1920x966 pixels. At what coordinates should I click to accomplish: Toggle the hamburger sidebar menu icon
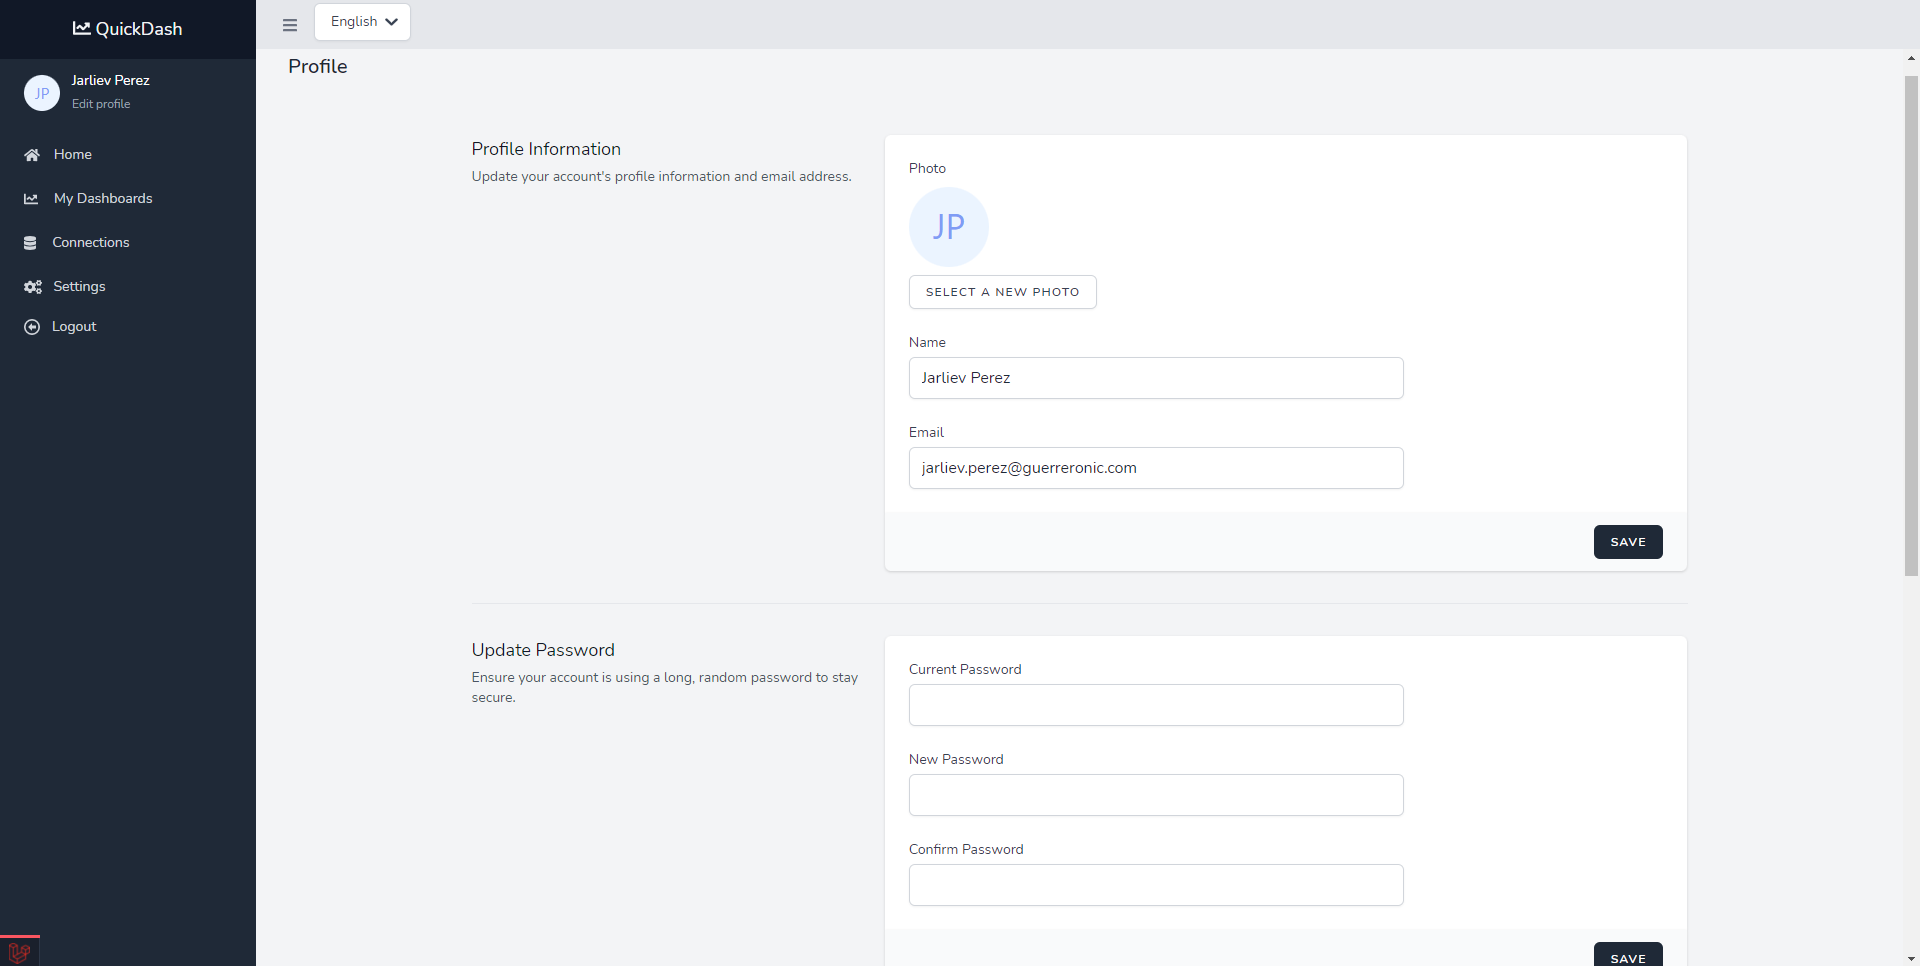290,25
